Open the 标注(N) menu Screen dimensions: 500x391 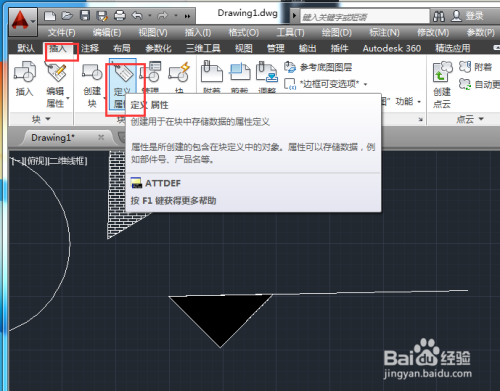click(x=384, y=33)
